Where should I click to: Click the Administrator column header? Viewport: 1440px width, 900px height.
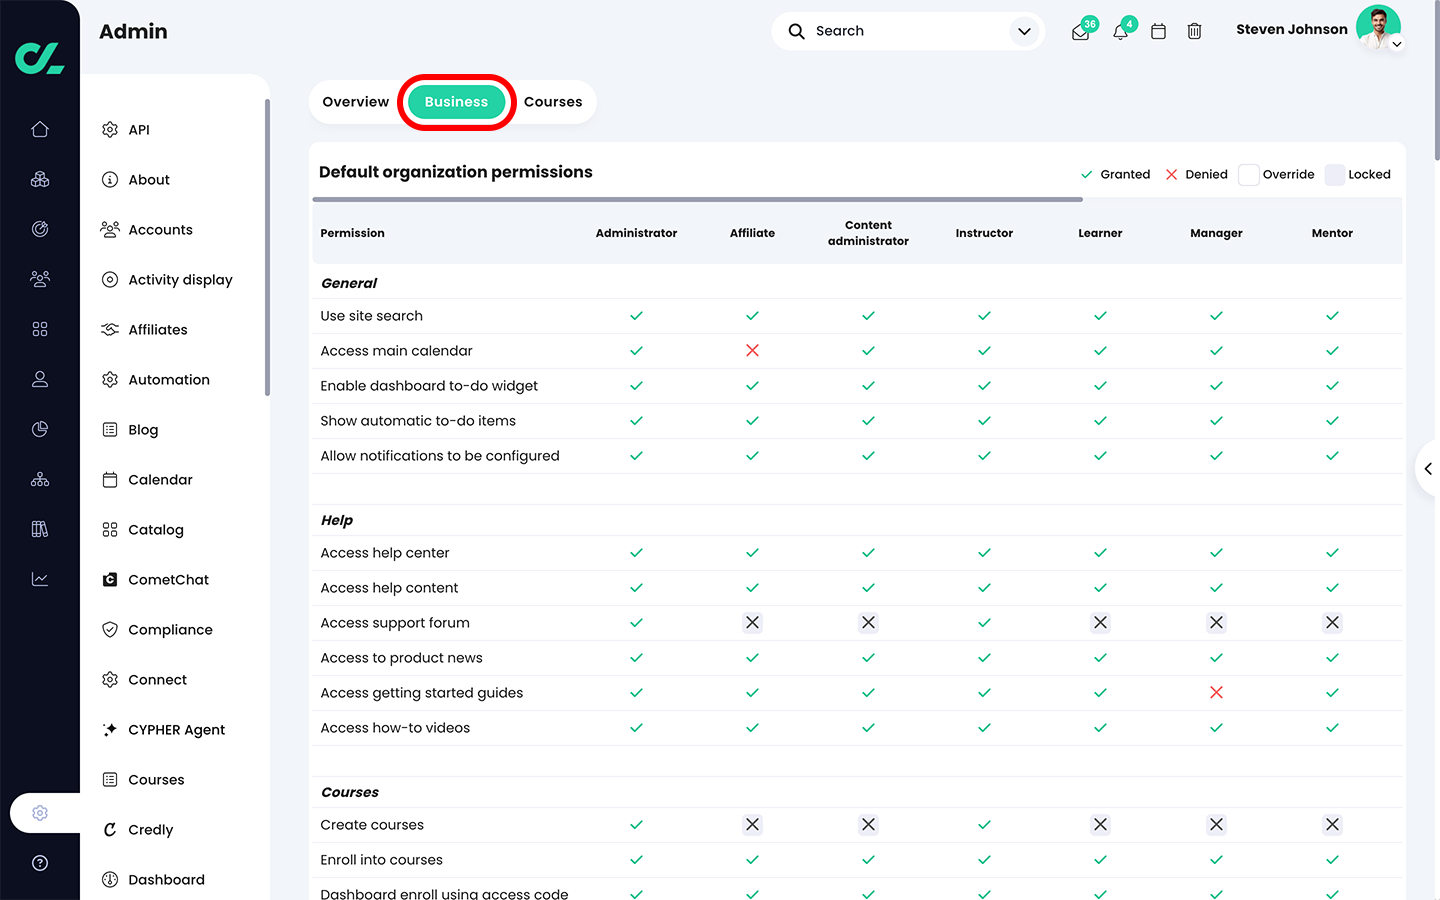pyautogui.click(x=636, y=233)
